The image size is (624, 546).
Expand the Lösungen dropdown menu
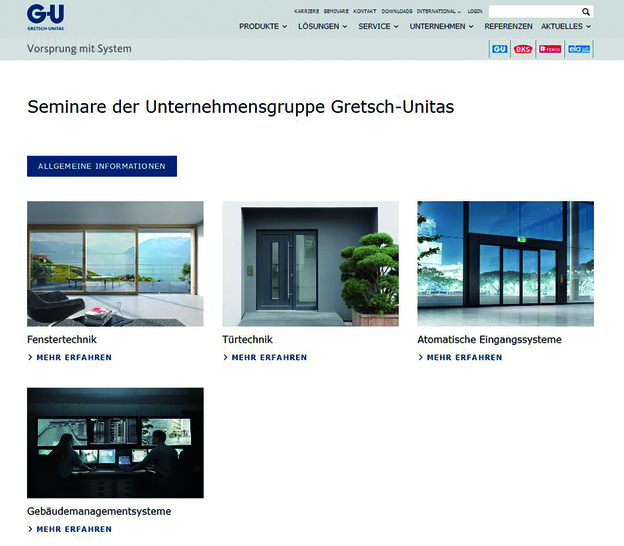tap(322, 26)
